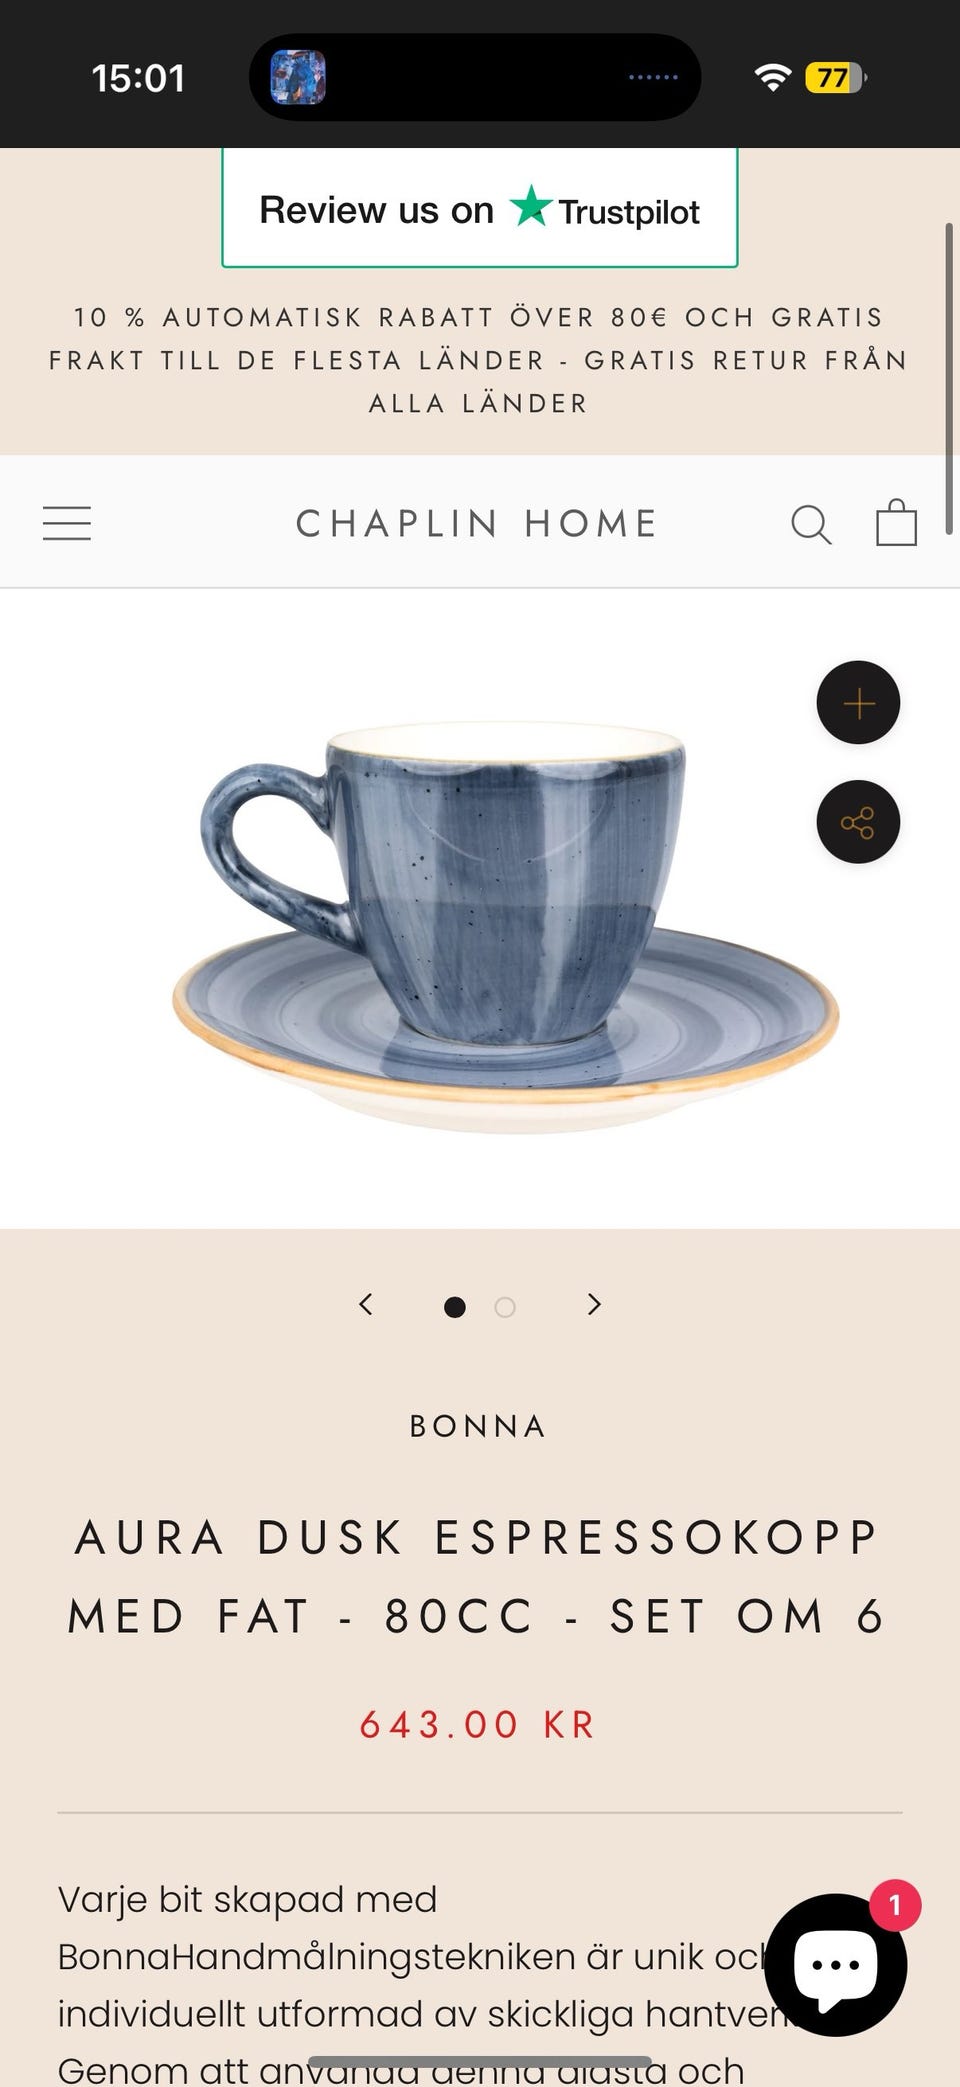The width and height of the screenshot is (960, 2087).
Task: Open the shopping bag cart
Action: click(x=896, y=522)
